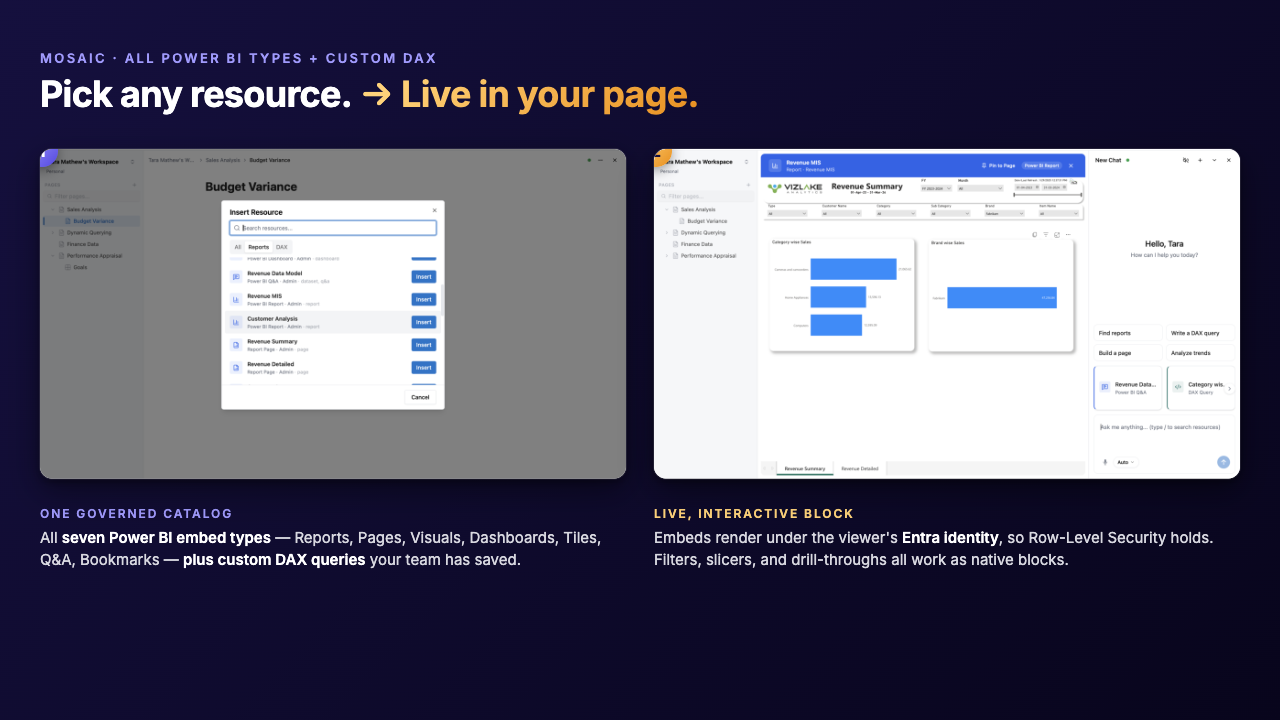Click the Revenue Data Model Q&A icon in Insert Resource
The image size is (1280, 720).
[236, 277]
